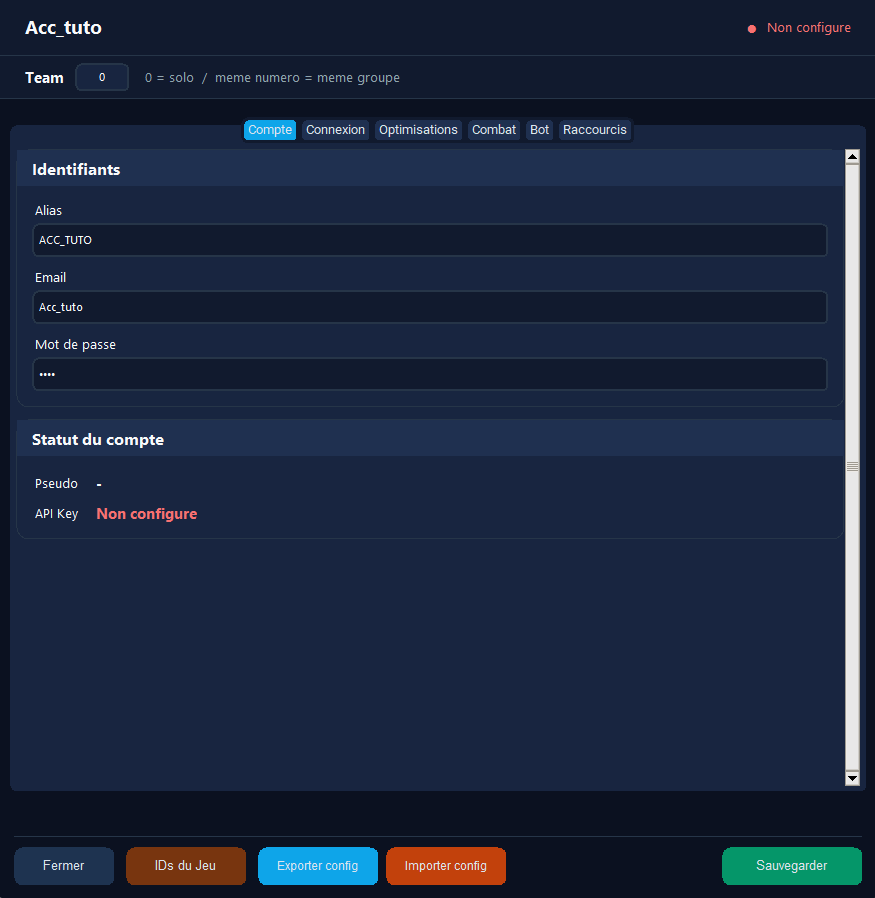This screenshot has height=898, width=875.
Task: Open the Connexion tab
Action: (x=335, y=130)
